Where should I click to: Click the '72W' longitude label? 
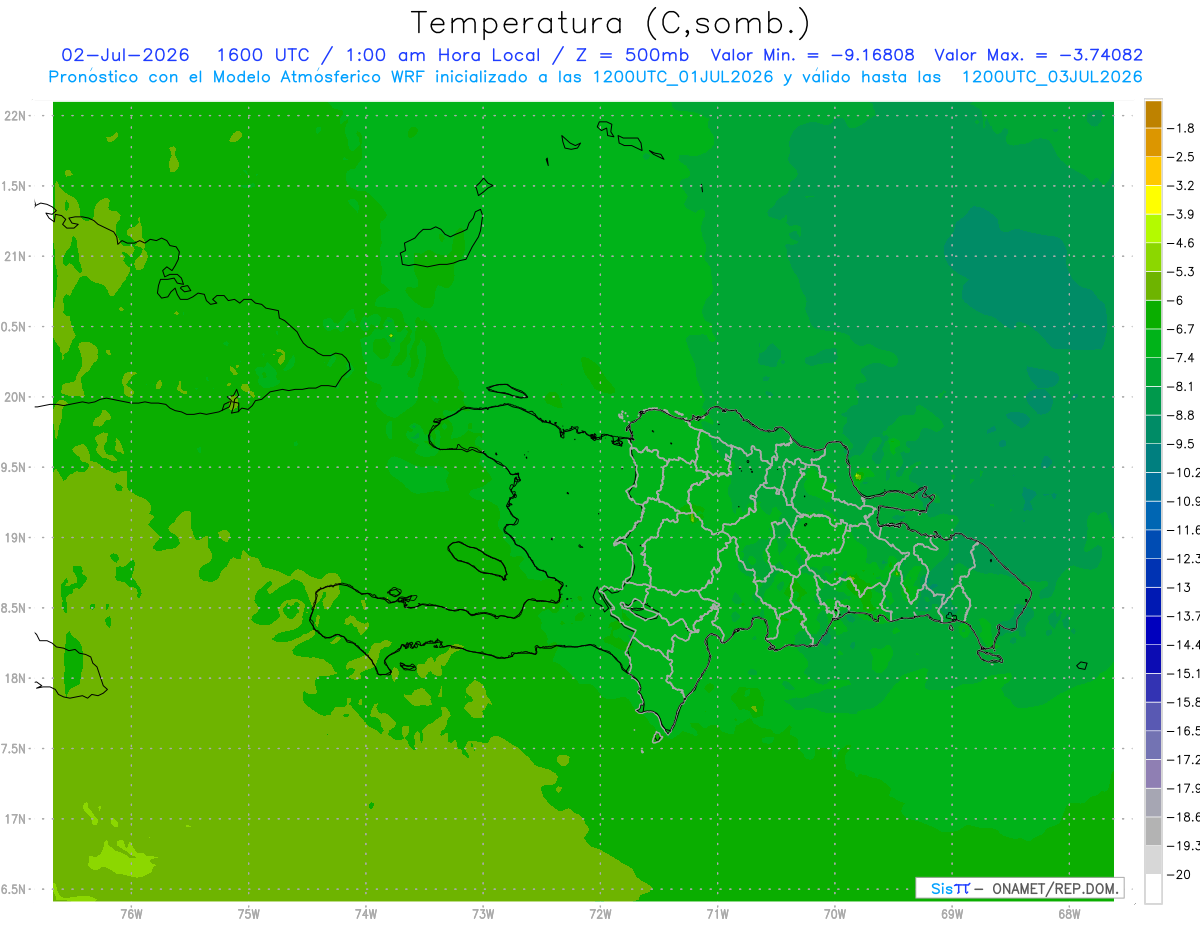(x=600, y=914)
